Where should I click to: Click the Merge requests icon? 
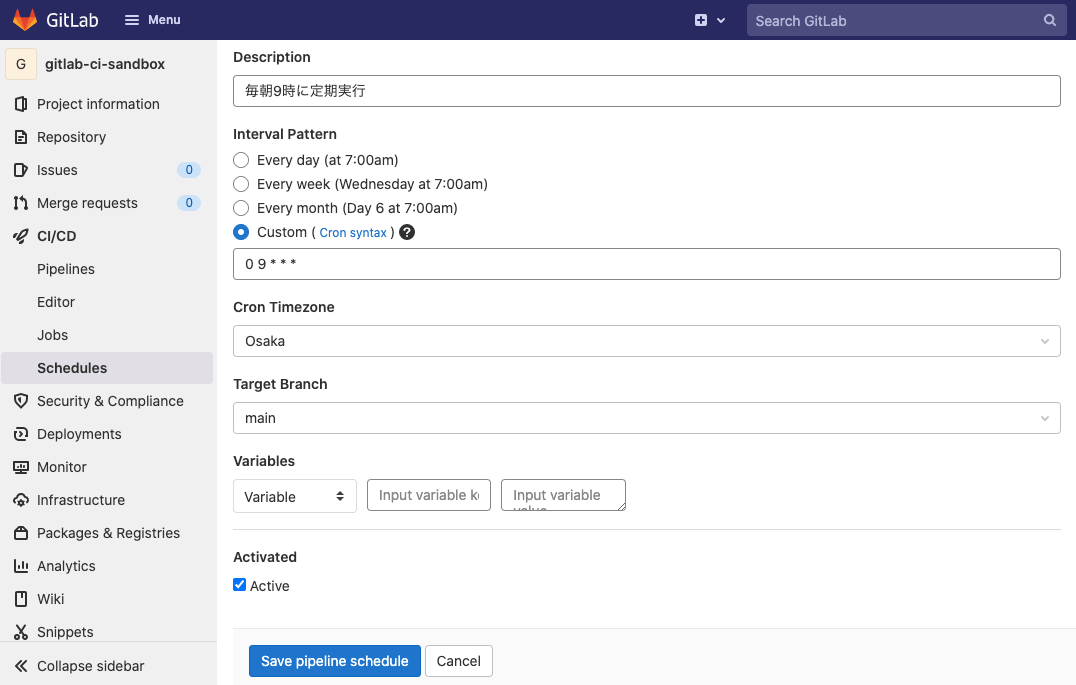tap(20, 202)
